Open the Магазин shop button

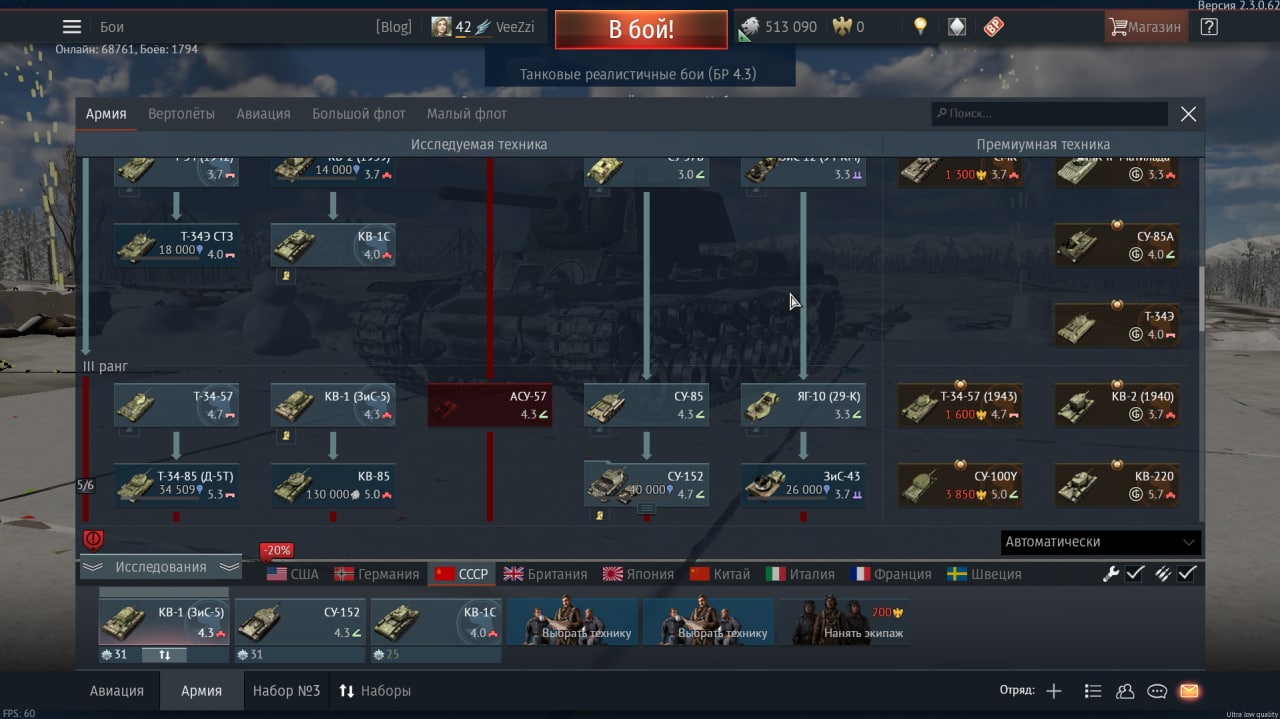(x=1145, y=27)
